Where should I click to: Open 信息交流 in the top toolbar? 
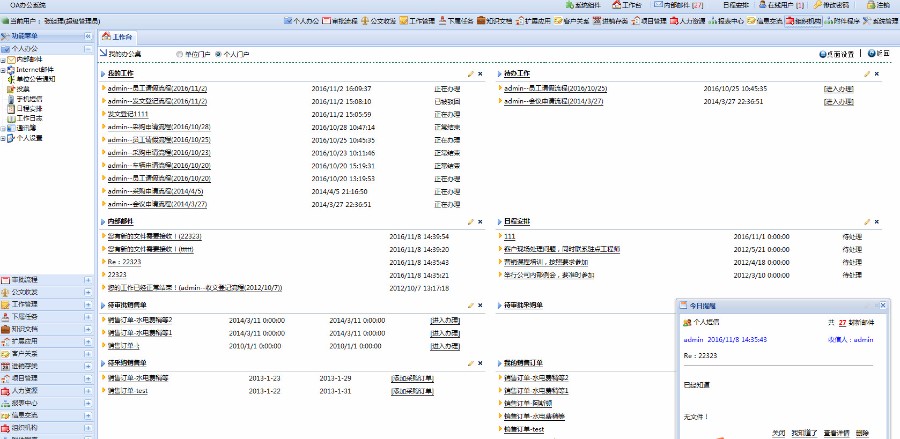click(765, 21)
